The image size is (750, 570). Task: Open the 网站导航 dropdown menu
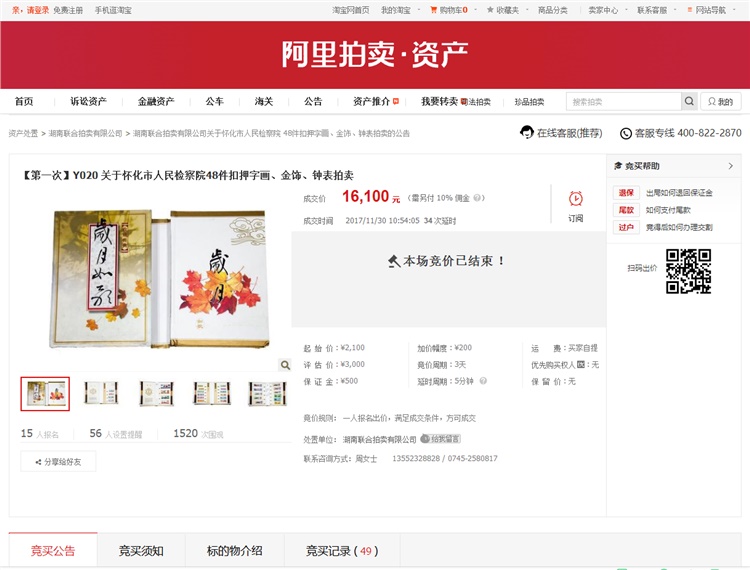pyautogui.click(x=710, y=10)
